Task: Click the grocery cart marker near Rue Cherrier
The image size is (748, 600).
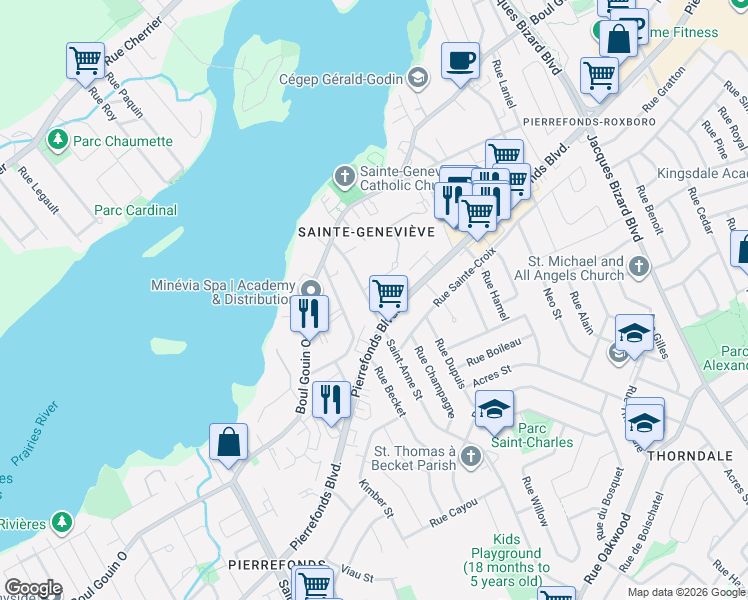Action: click(x=86, y=65)
